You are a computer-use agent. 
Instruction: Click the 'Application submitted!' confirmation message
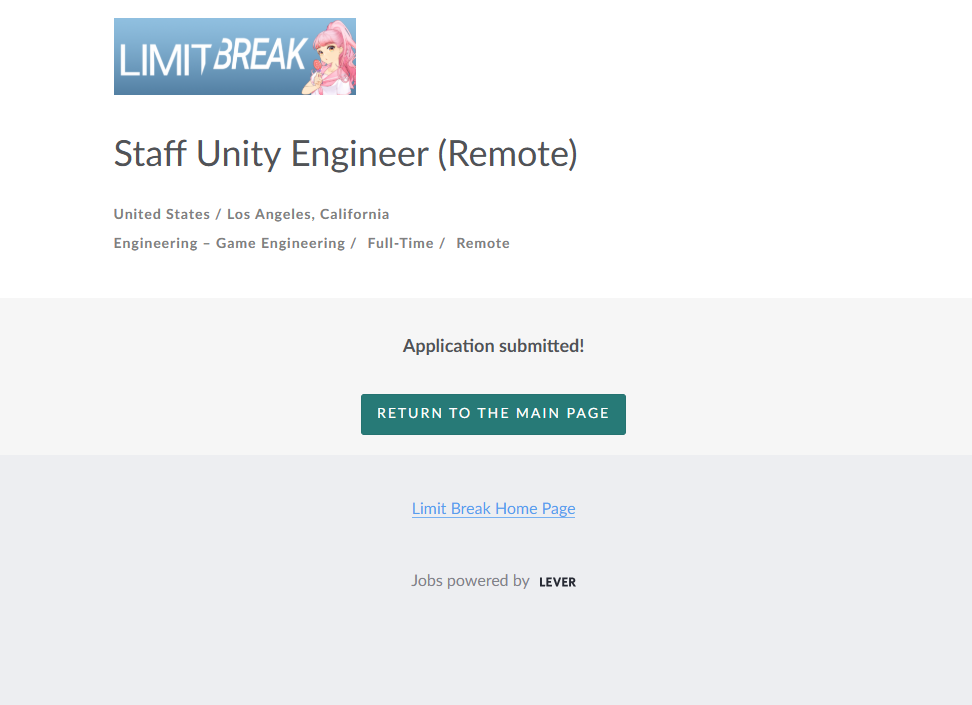tap(493, 346)
